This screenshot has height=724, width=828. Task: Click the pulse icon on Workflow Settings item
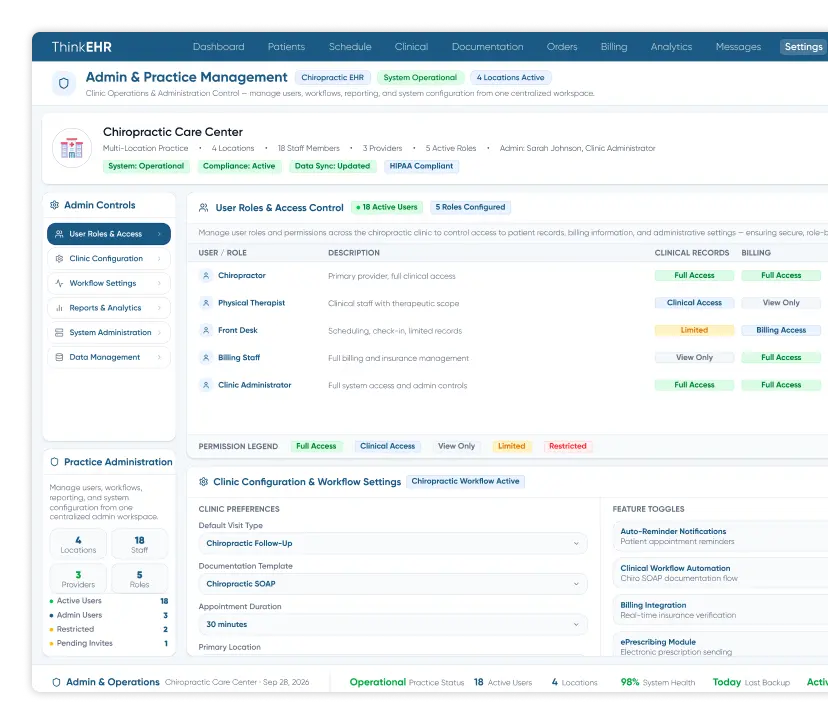(59, 283)
